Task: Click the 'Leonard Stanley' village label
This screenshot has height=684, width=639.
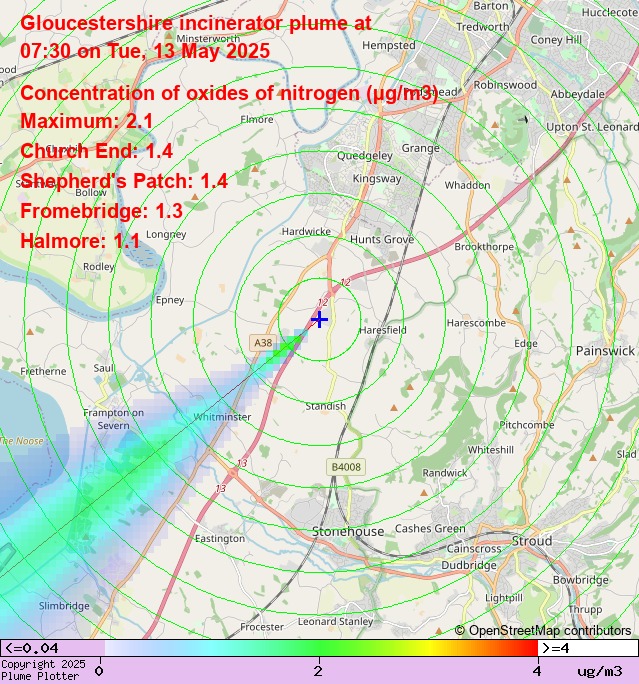Action: tap(335, 622)
